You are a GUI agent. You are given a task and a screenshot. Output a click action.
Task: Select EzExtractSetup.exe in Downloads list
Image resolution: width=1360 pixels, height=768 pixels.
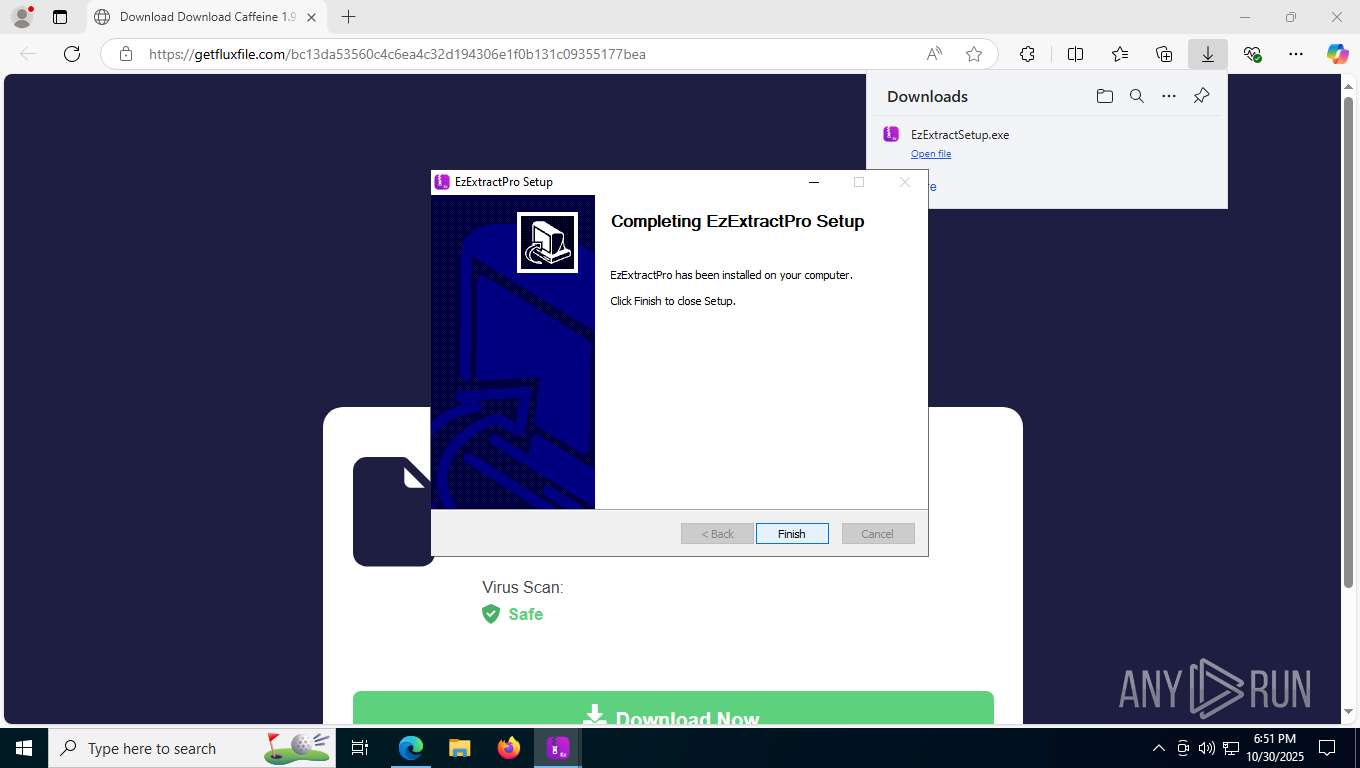coord(960,135)
